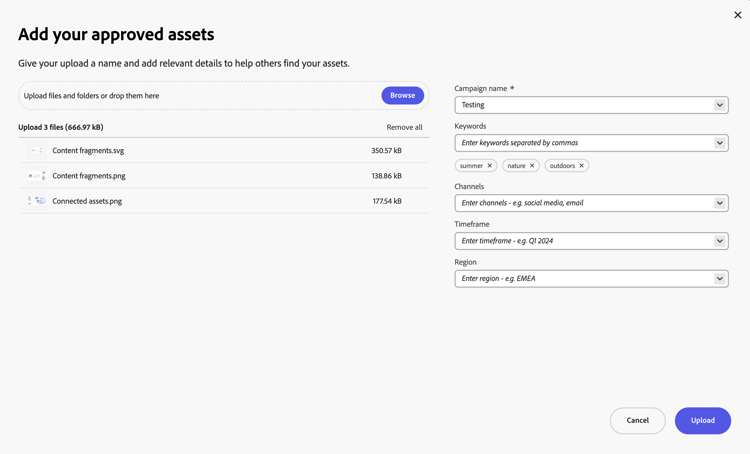Remove the outdoors keyword tag
750x454 pixels.
pyautogui.click(x=582, y=166)
